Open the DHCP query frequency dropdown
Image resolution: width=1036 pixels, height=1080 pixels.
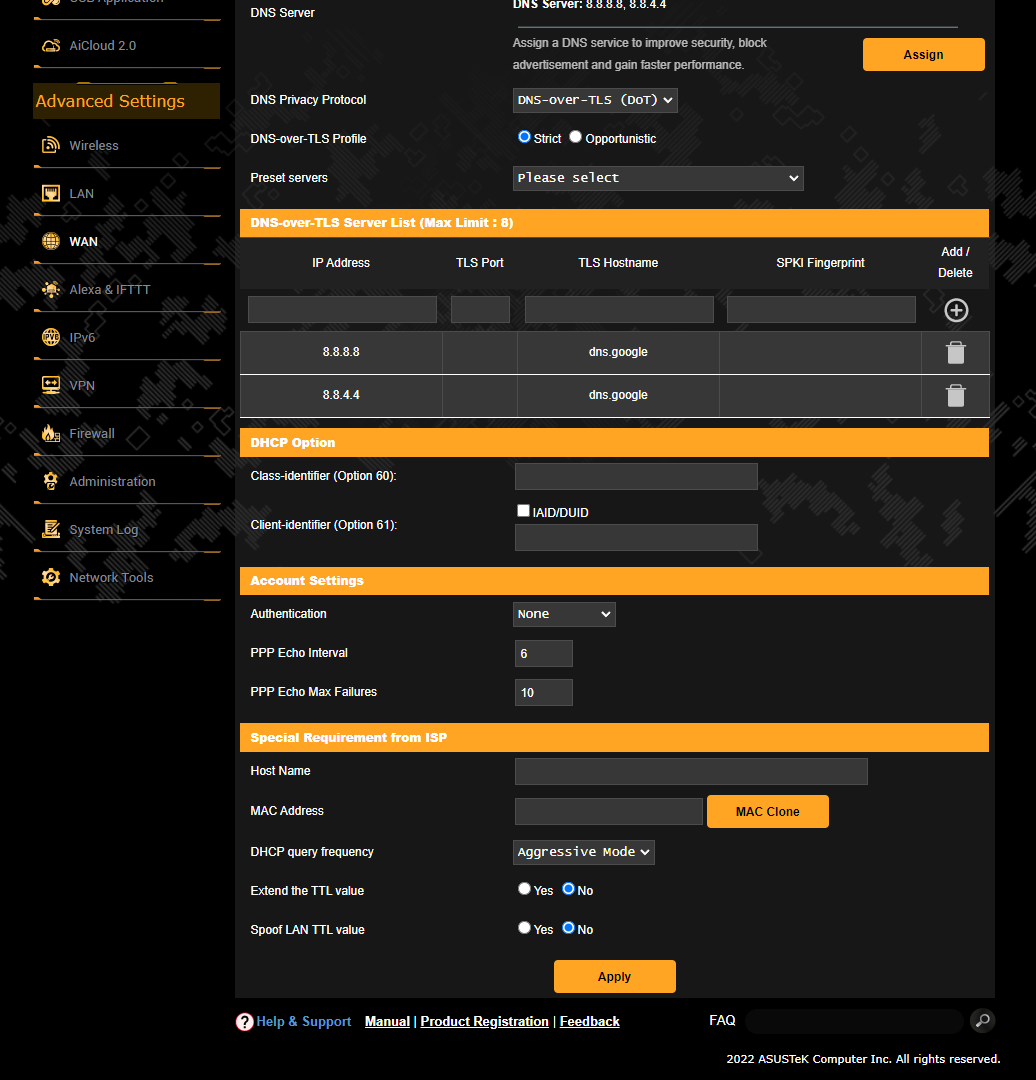583,852
